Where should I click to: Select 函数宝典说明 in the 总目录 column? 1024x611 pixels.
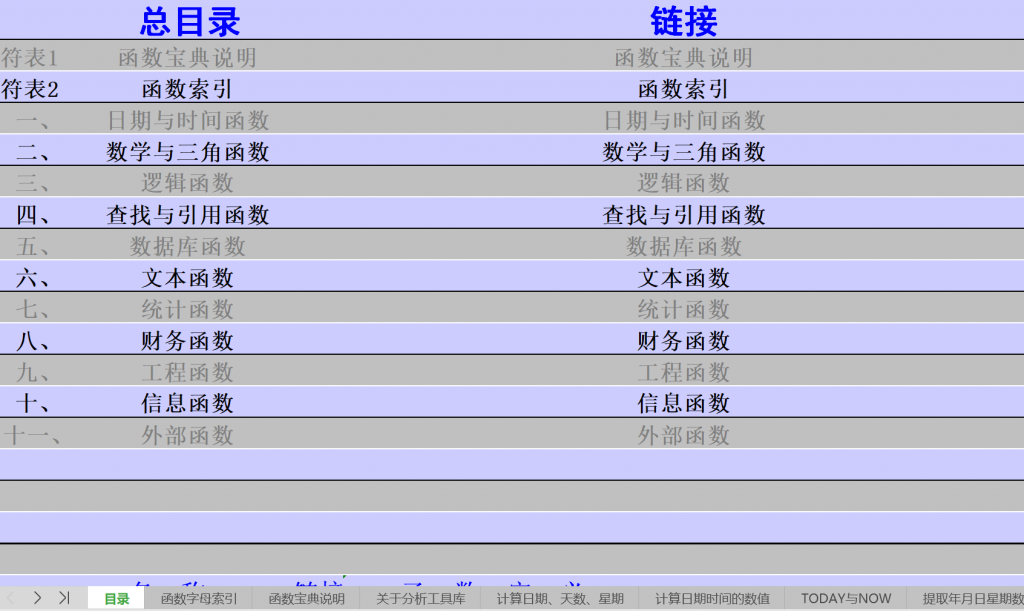click(187, 57)
